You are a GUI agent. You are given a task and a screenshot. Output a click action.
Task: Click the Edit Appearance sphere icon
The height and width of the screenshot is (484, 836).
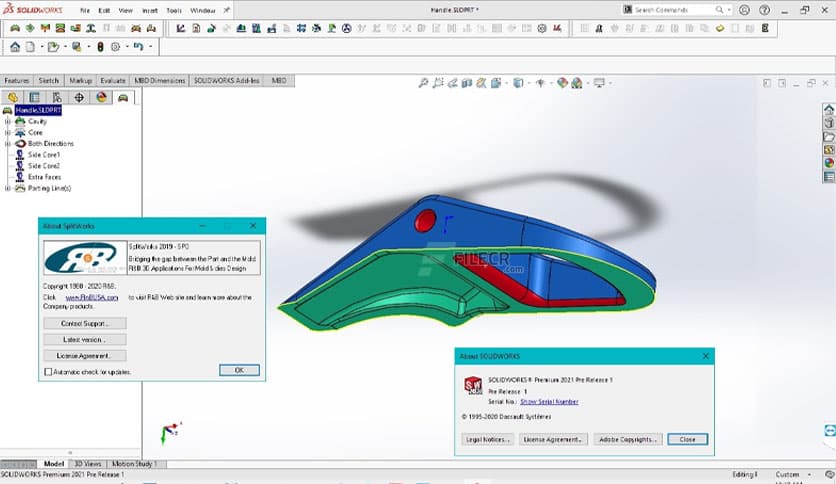(x=562, y=83)
